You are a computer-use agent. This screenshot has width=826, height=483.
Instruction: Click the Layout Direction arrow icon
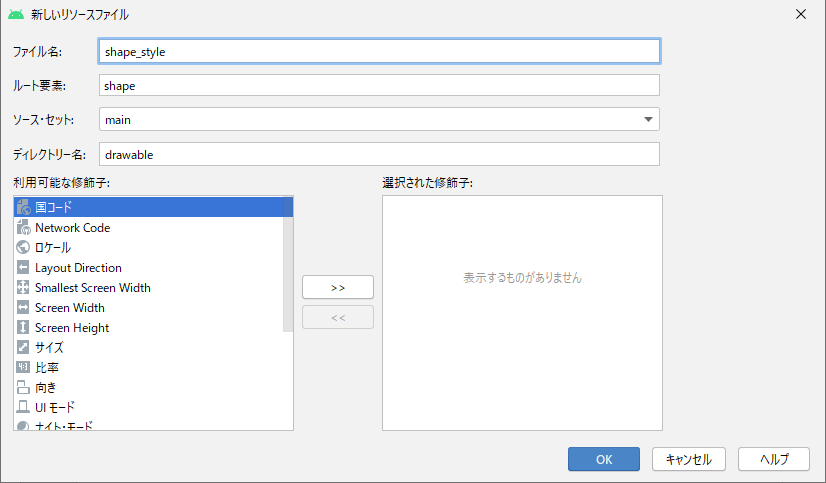tap(23, 267)
